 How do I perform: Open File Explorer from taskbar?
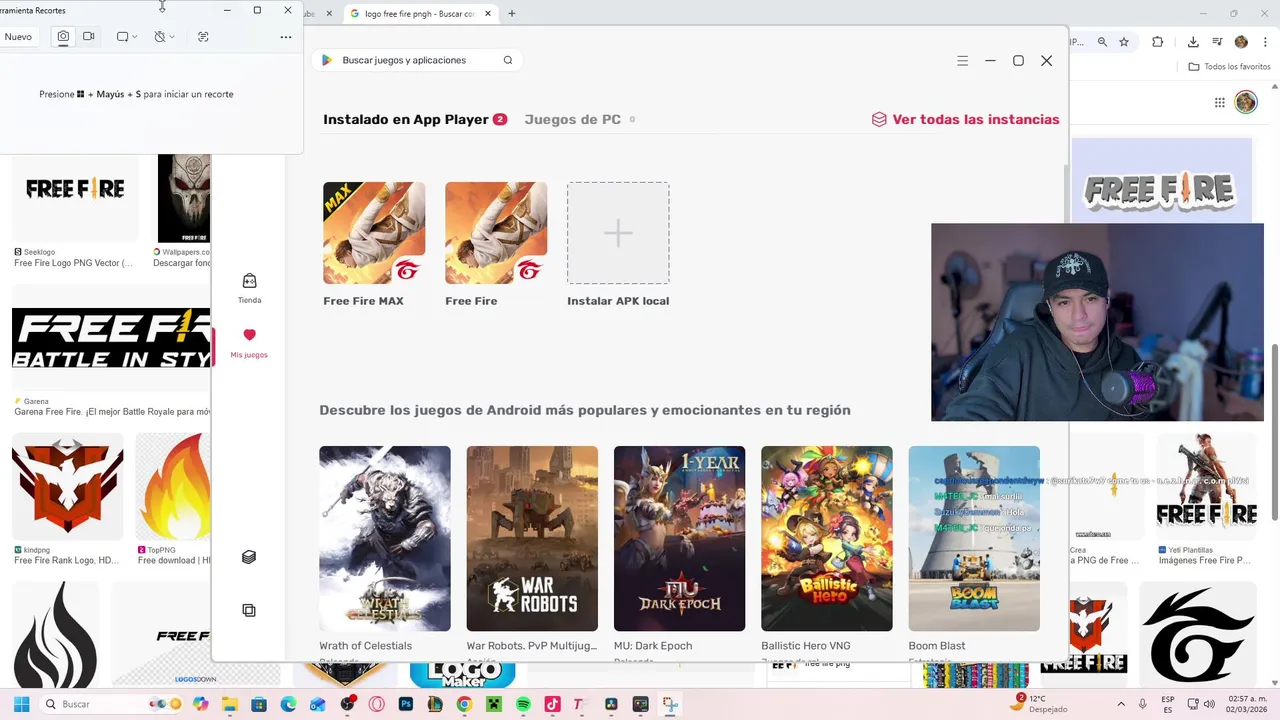point(230,704)
